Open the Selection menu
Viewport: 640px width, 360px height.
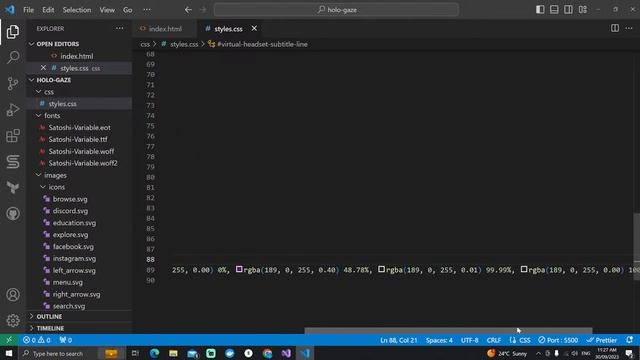[x=77, y=10]
